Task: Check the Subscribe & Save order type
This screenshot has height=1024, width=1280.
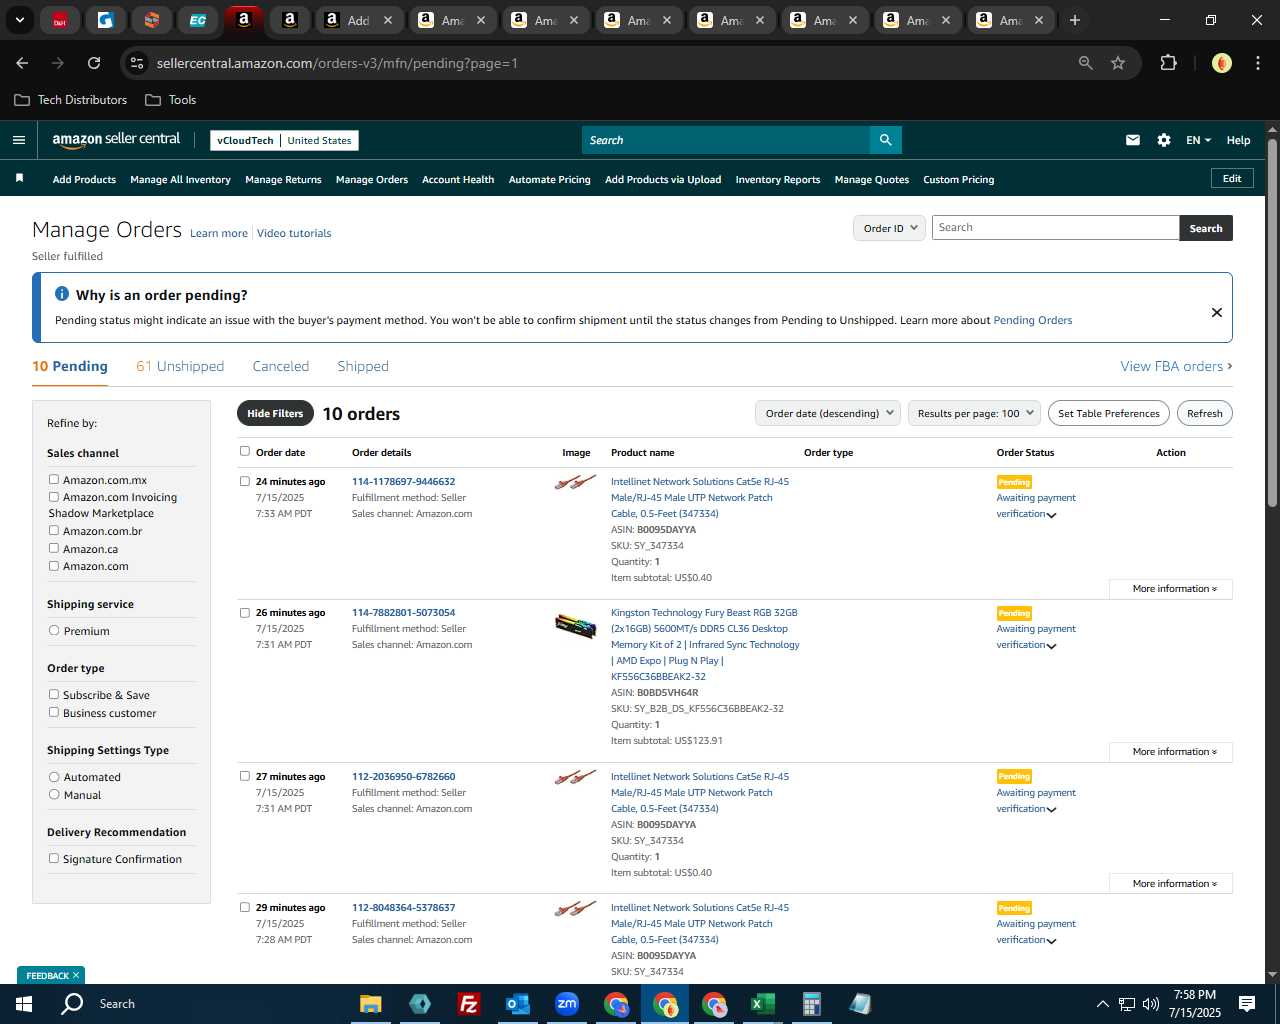Action: tap(54, 694)
